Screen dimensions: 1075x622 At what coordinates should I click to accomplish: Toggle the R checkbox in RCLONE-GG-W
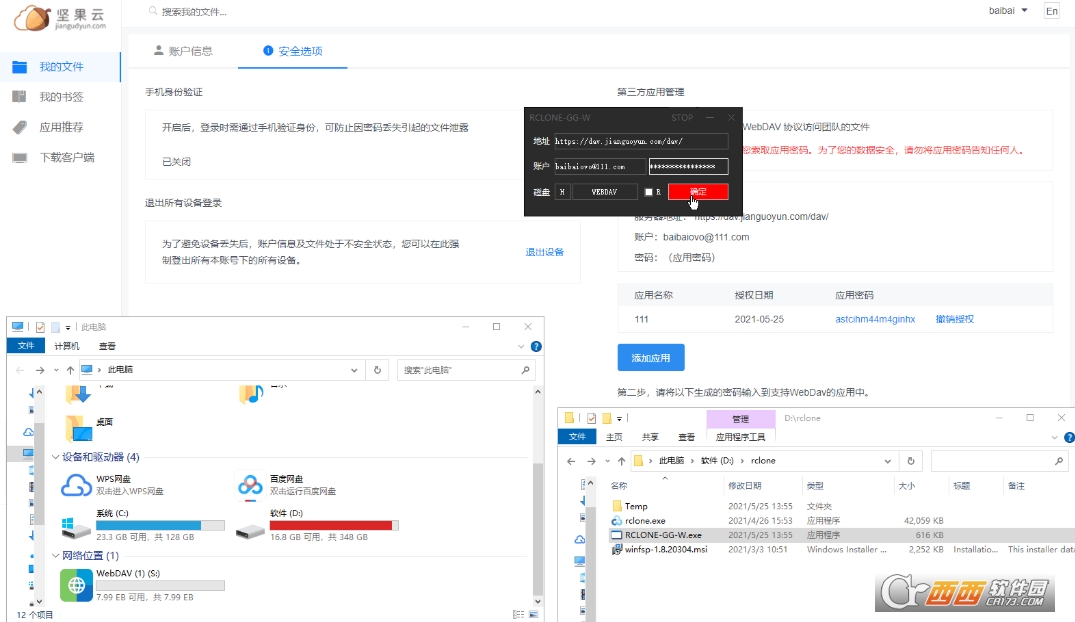(649, 191)
